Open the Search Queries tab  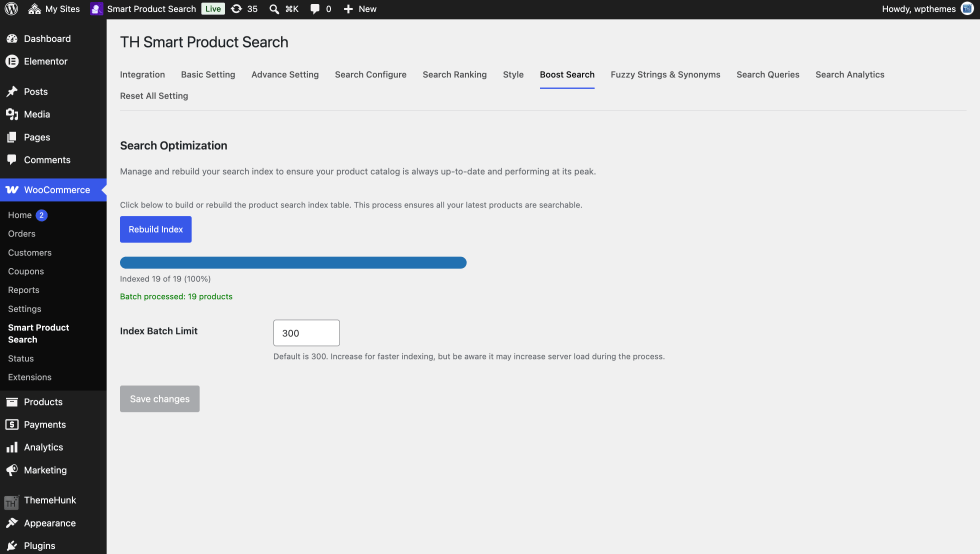tap(768, 74)
